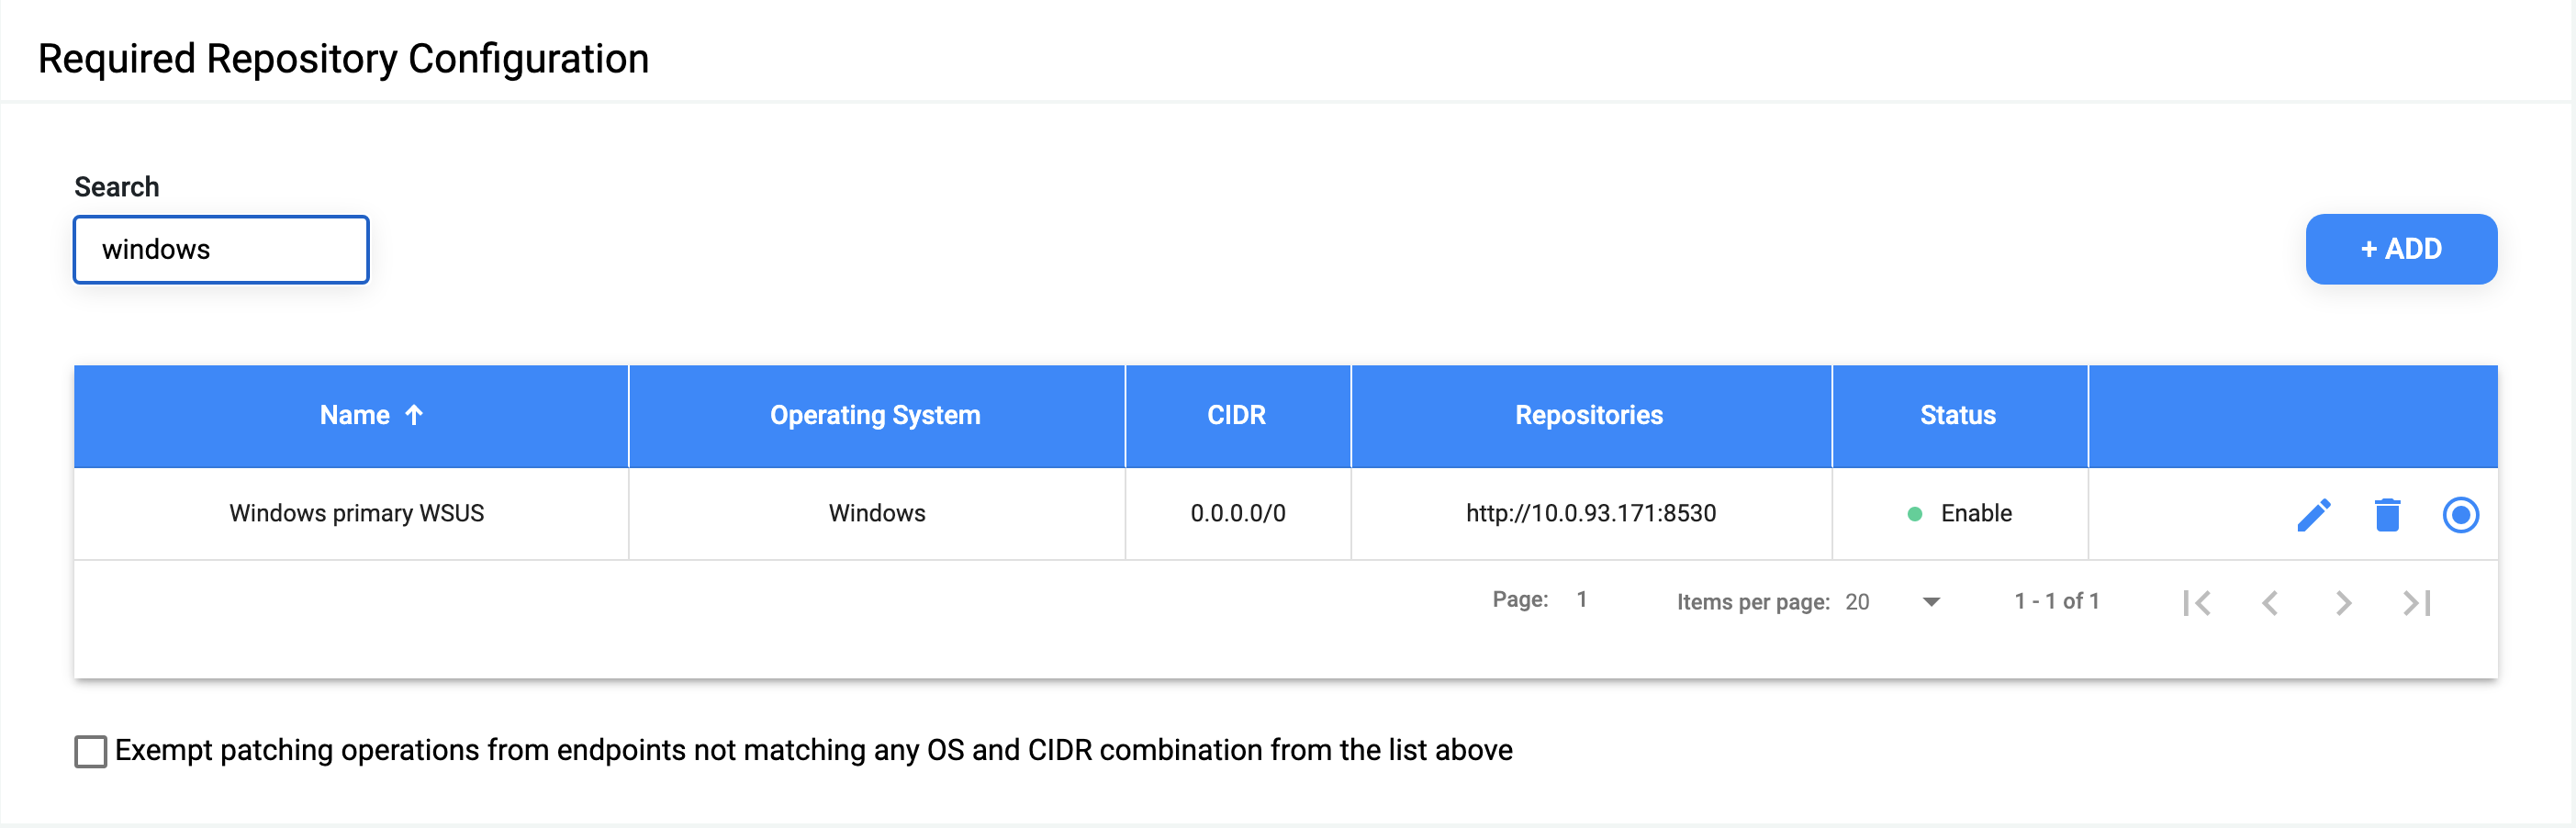Jump to the first page of results
This screenshot has height=828, width=2576.
2197,601
